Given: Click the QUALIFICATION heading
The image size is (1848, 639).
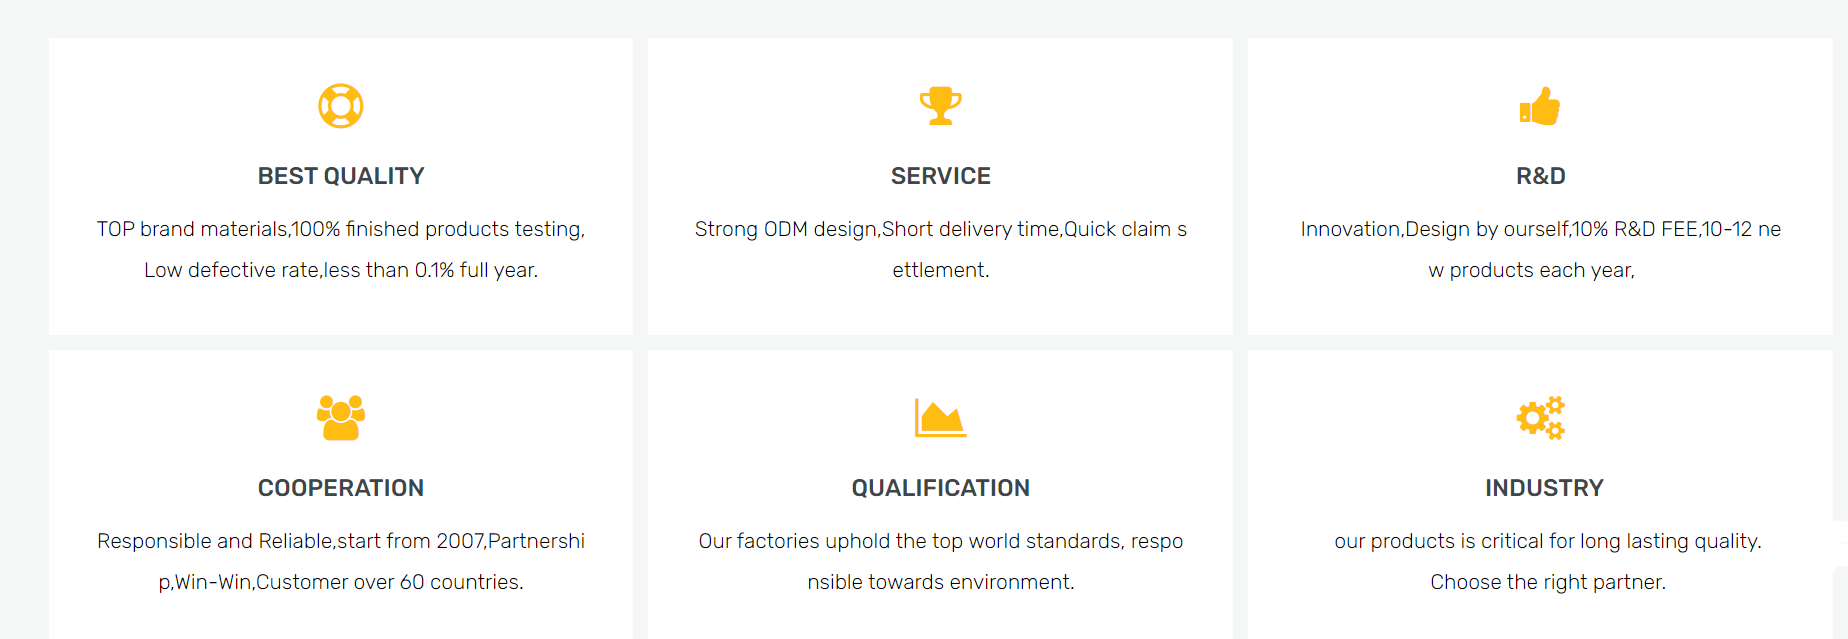Looking at the screenshot, I should (x=940, y=488).
